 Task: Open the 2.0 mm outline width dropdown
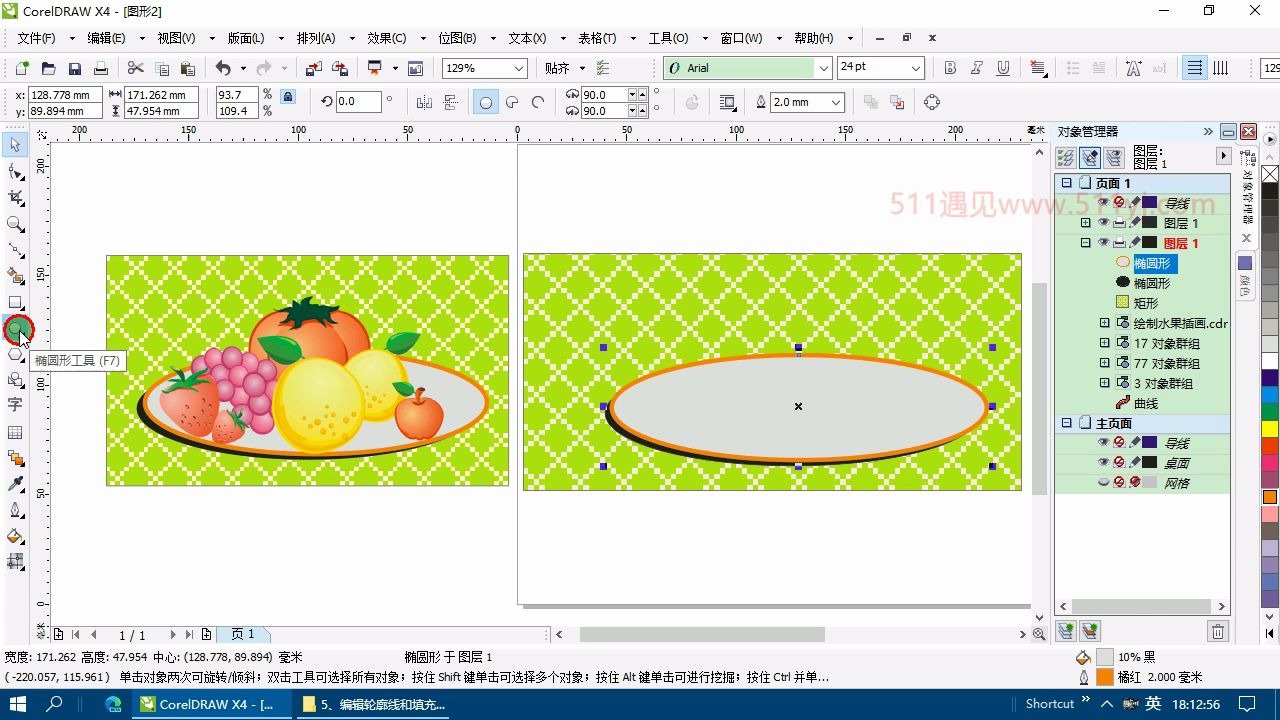tap(836, 102)
